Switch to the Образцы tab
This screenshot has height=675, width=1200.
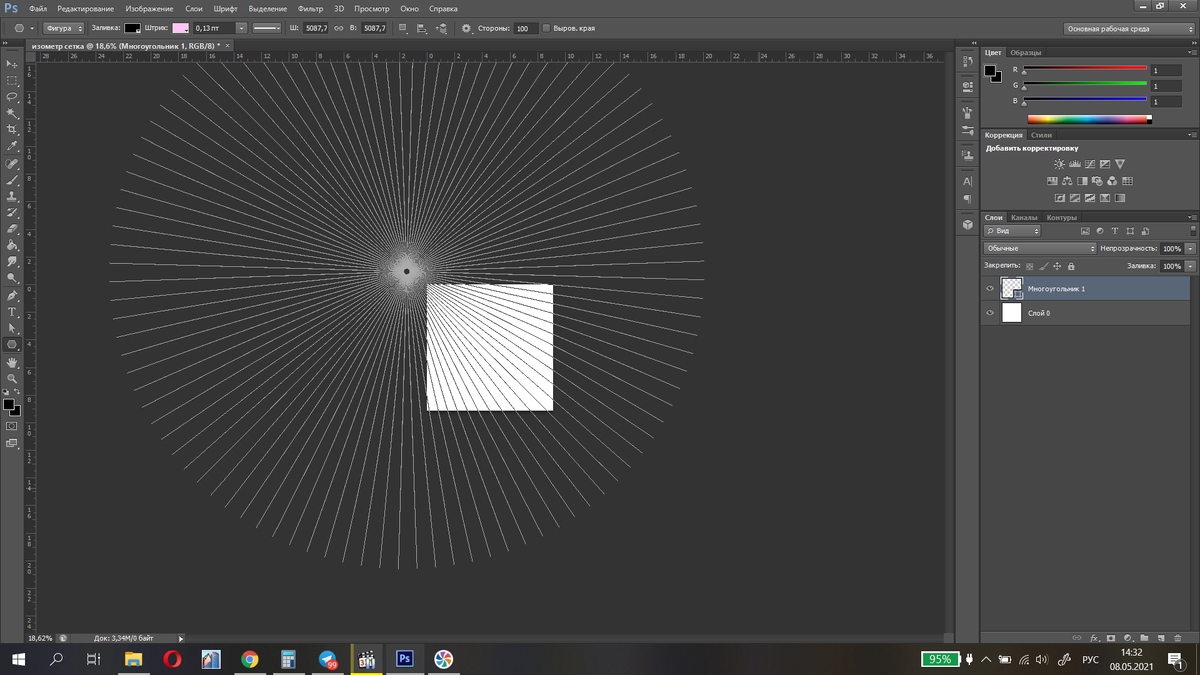tap(1025, 52)
